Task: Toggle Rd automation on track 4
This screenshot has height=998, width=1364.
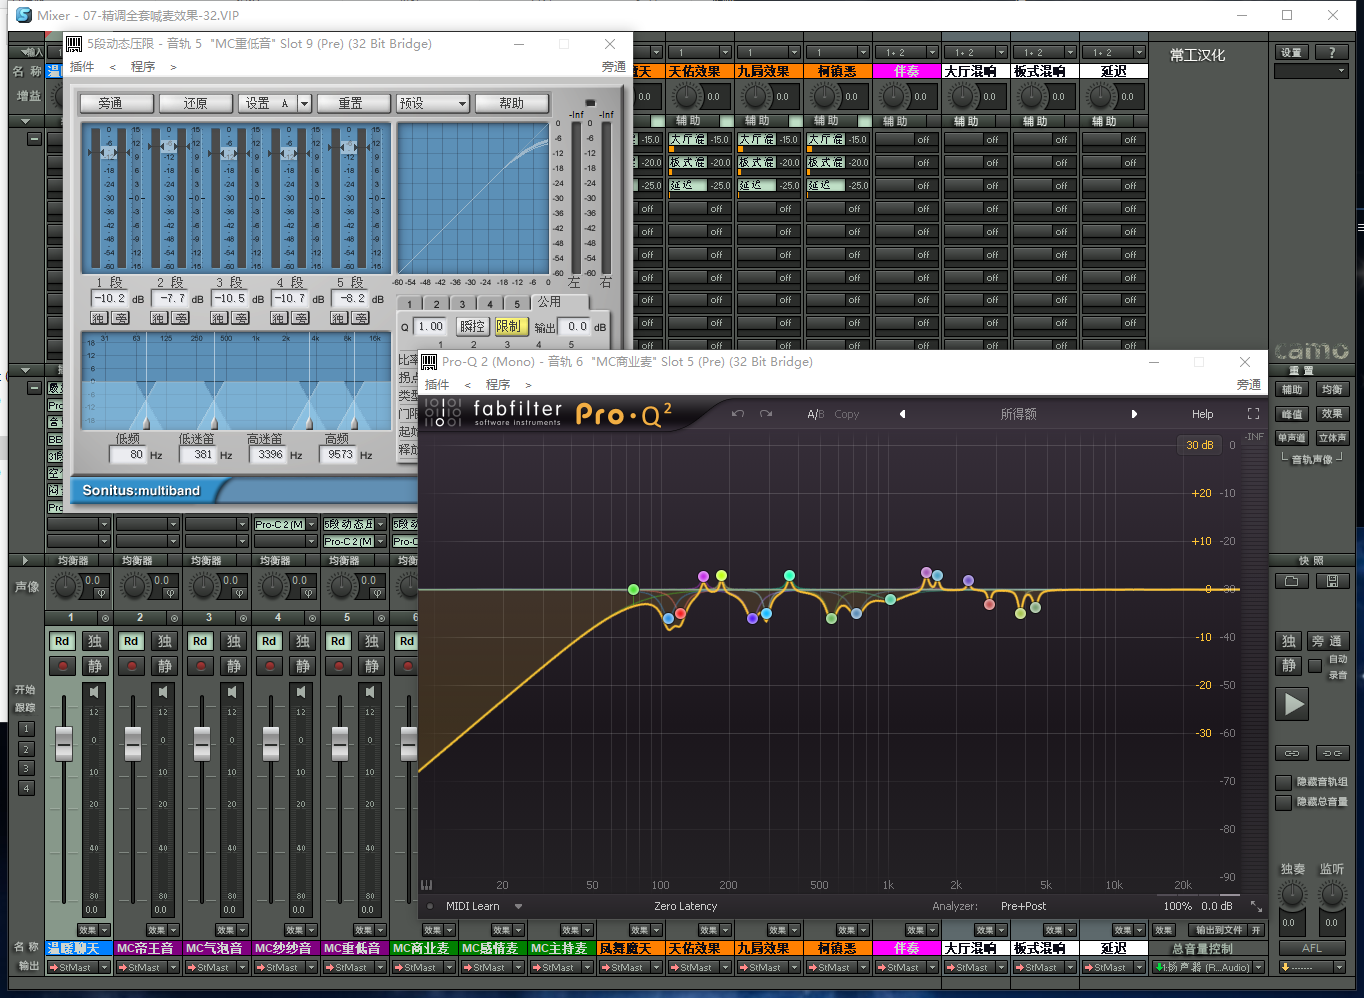Action: (x=269, y=641)
